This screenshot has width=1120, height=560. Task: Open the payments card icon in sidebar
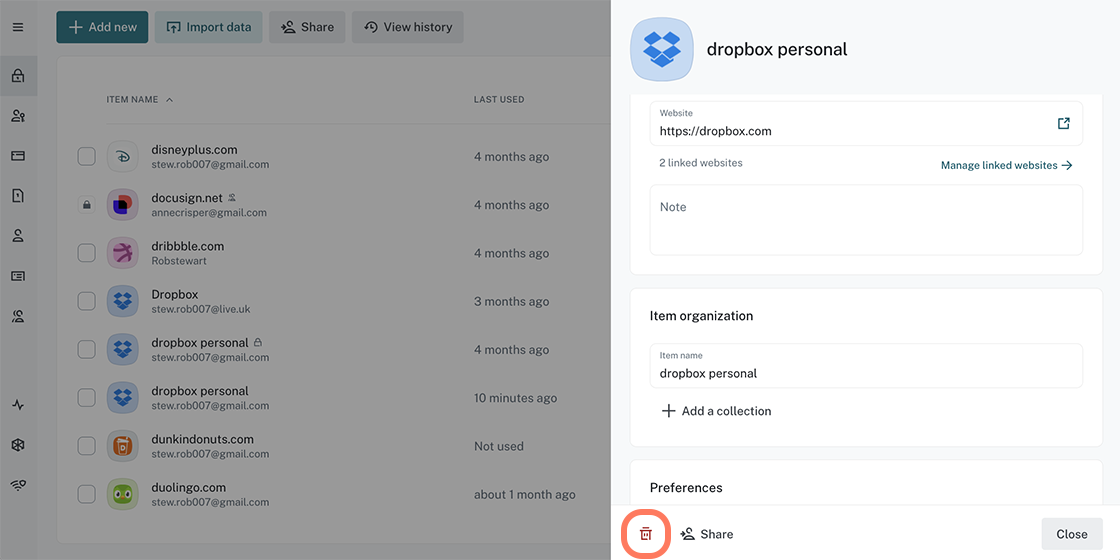click(x=18, y=156)
